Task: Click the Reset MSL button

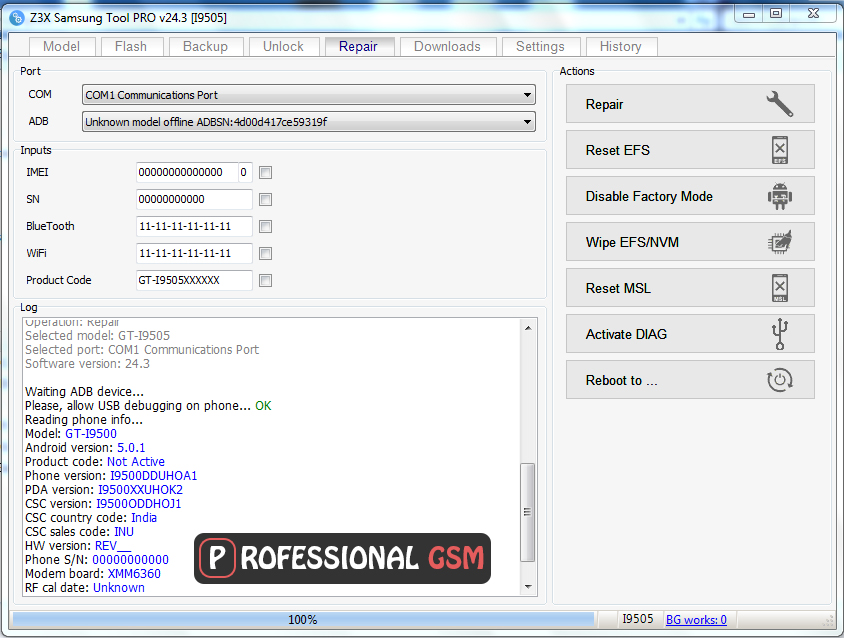Action: click(690, 288)
